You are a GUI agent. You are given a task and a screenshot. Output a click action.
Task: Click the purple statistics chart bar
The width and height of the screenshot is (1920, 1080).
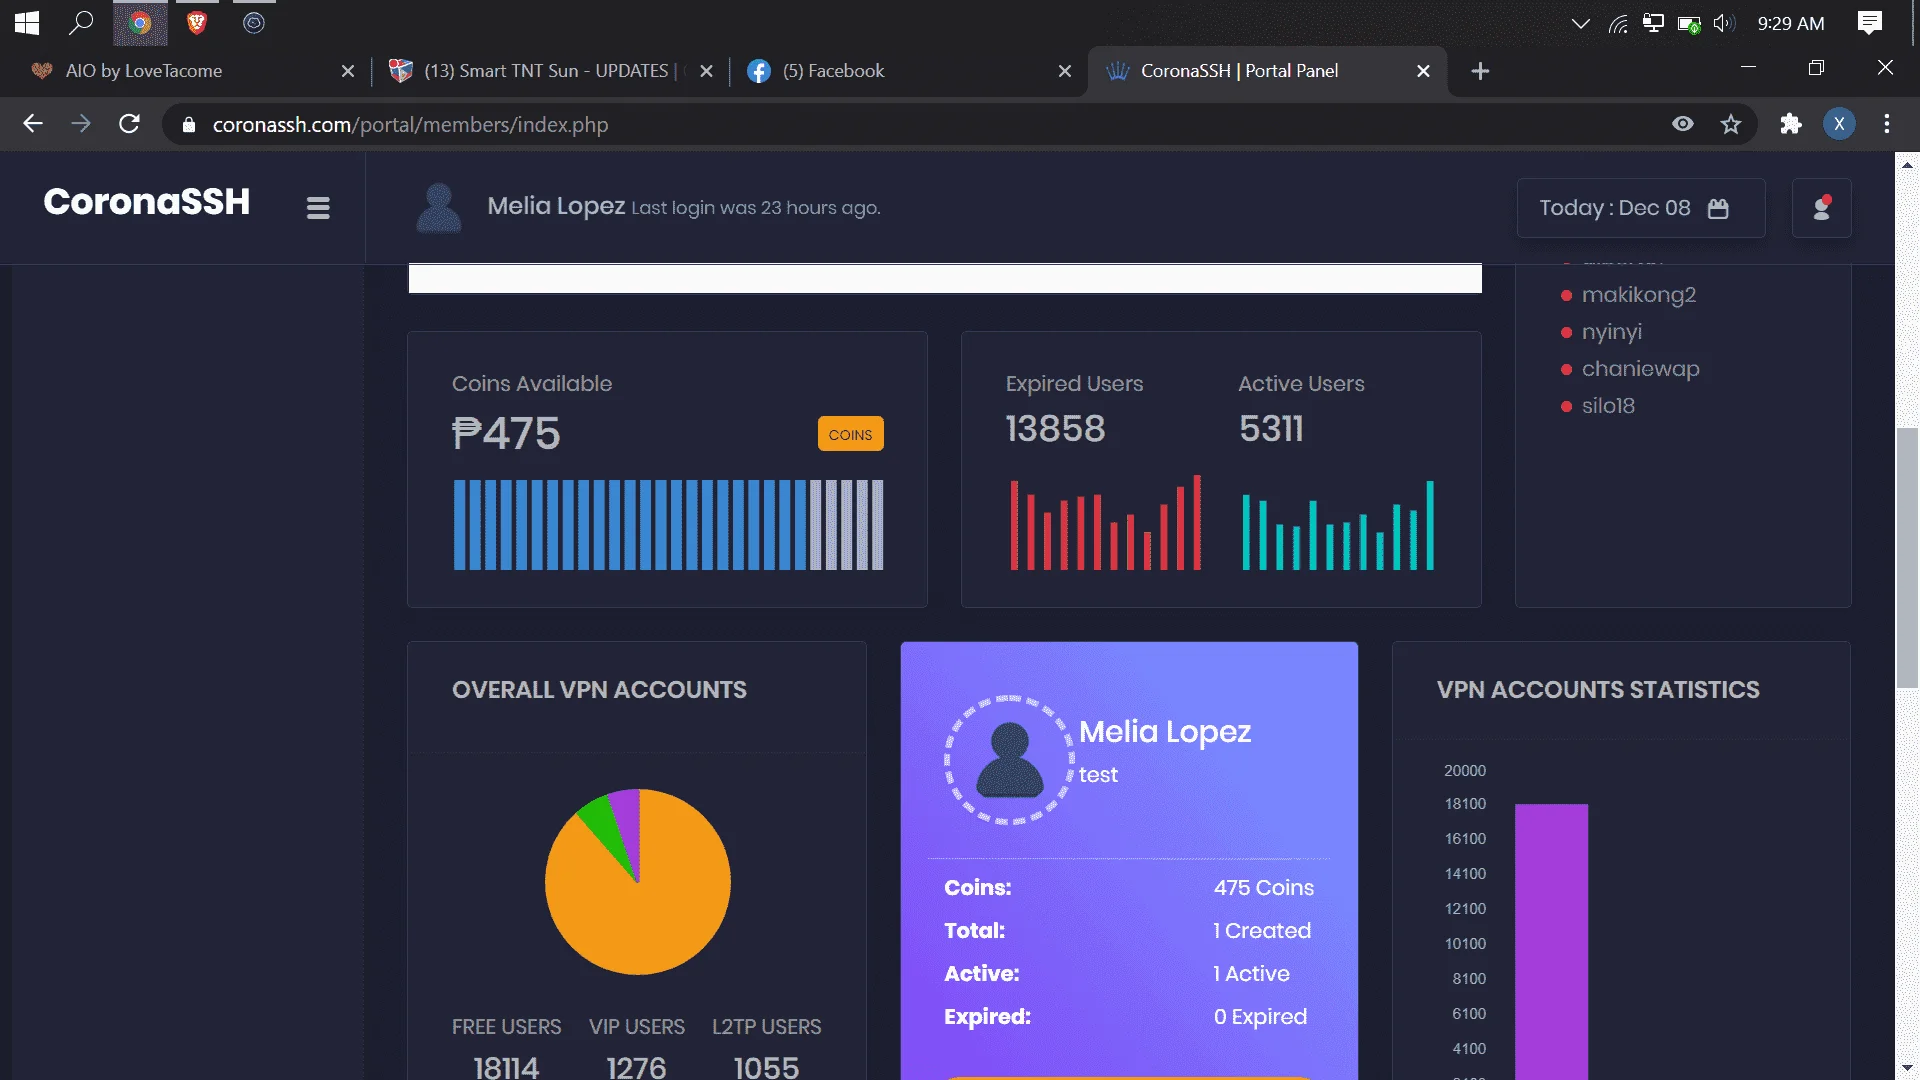(x=1551, y=941)
